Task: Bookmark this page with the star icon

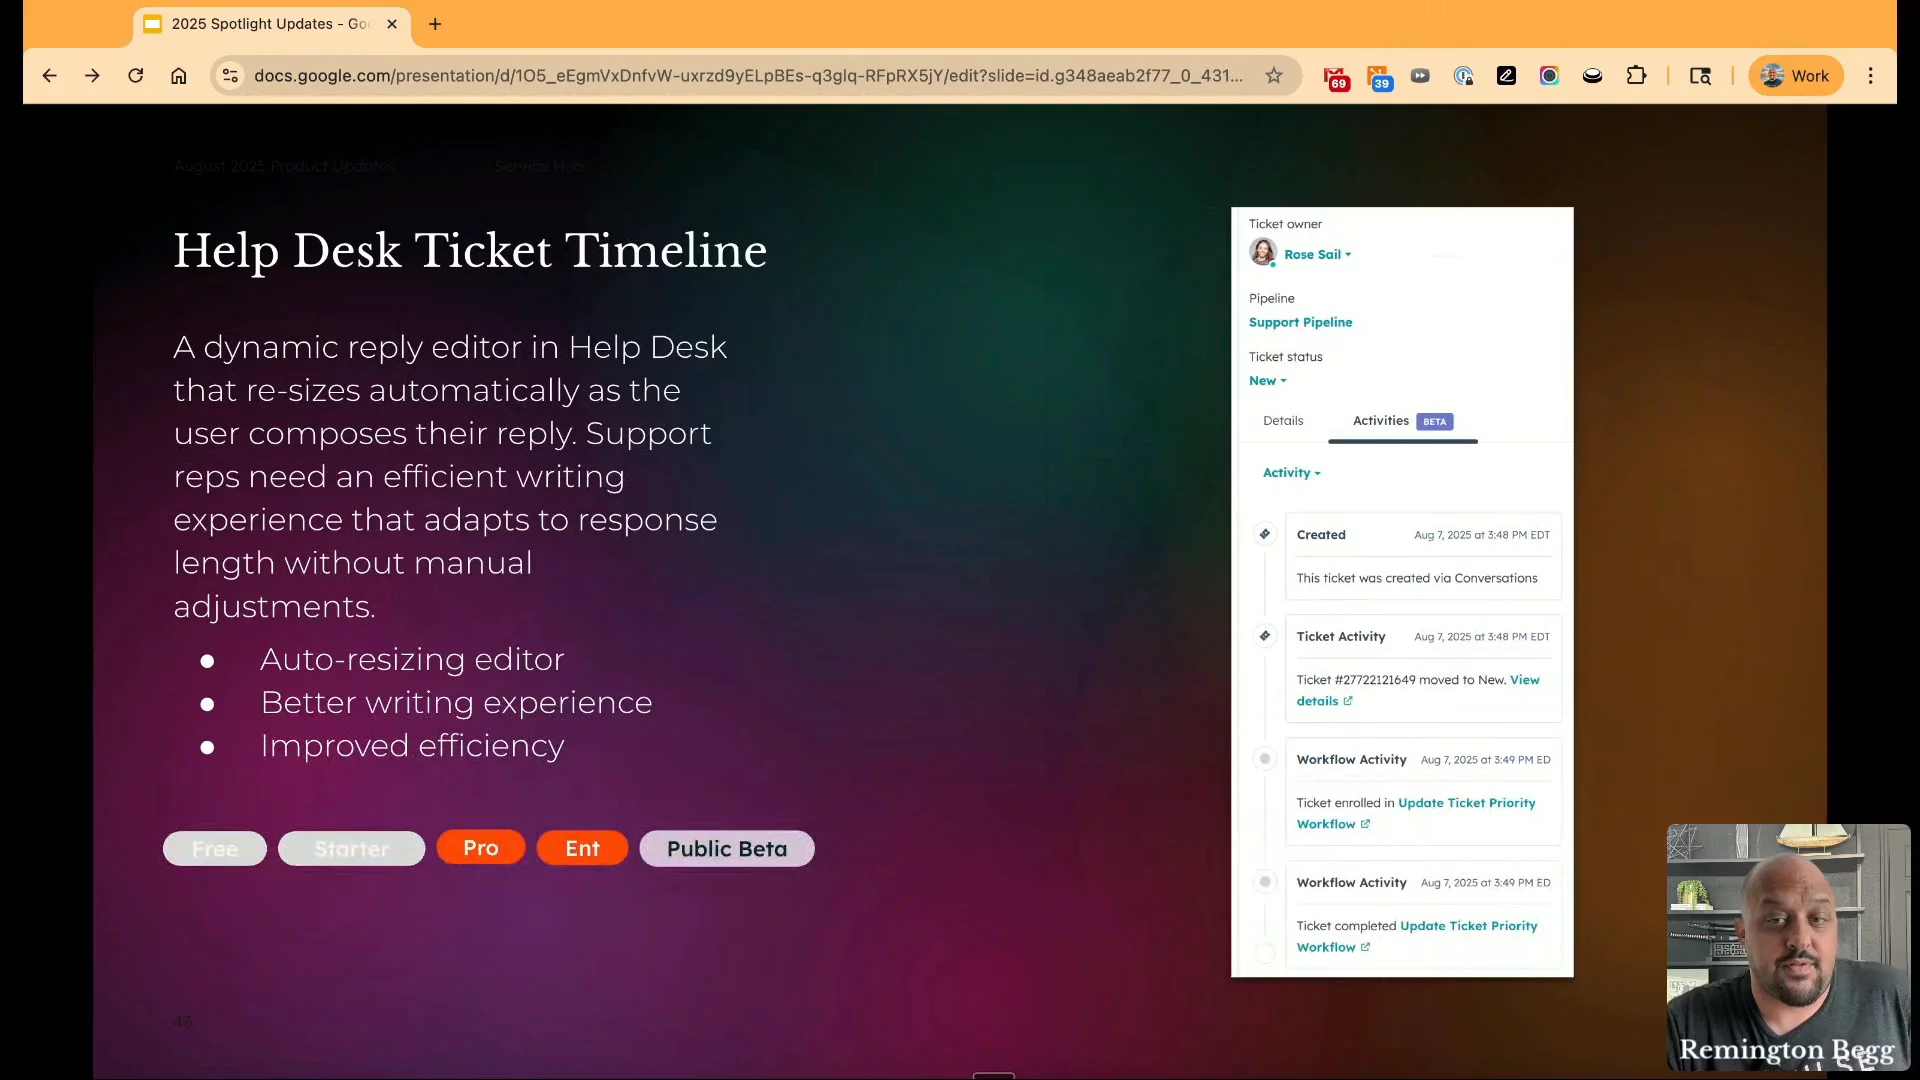Action: 1273,76
